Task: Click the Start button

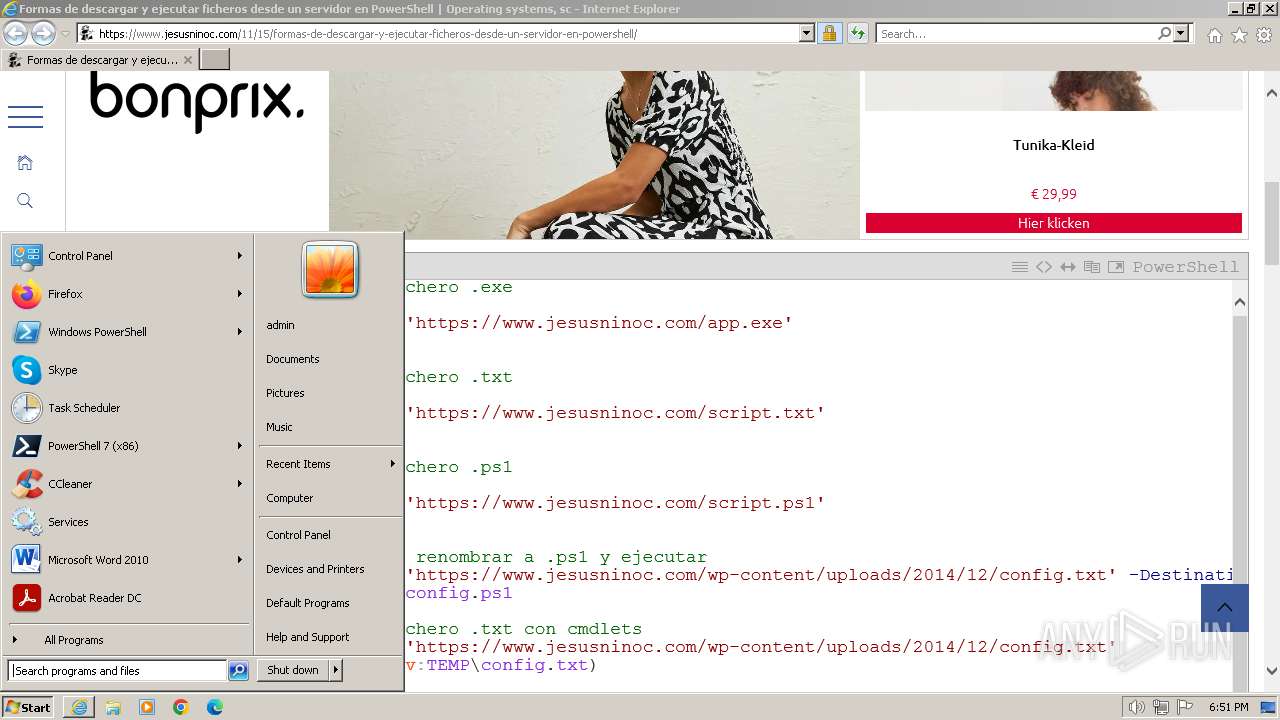Action: point(28,707)
